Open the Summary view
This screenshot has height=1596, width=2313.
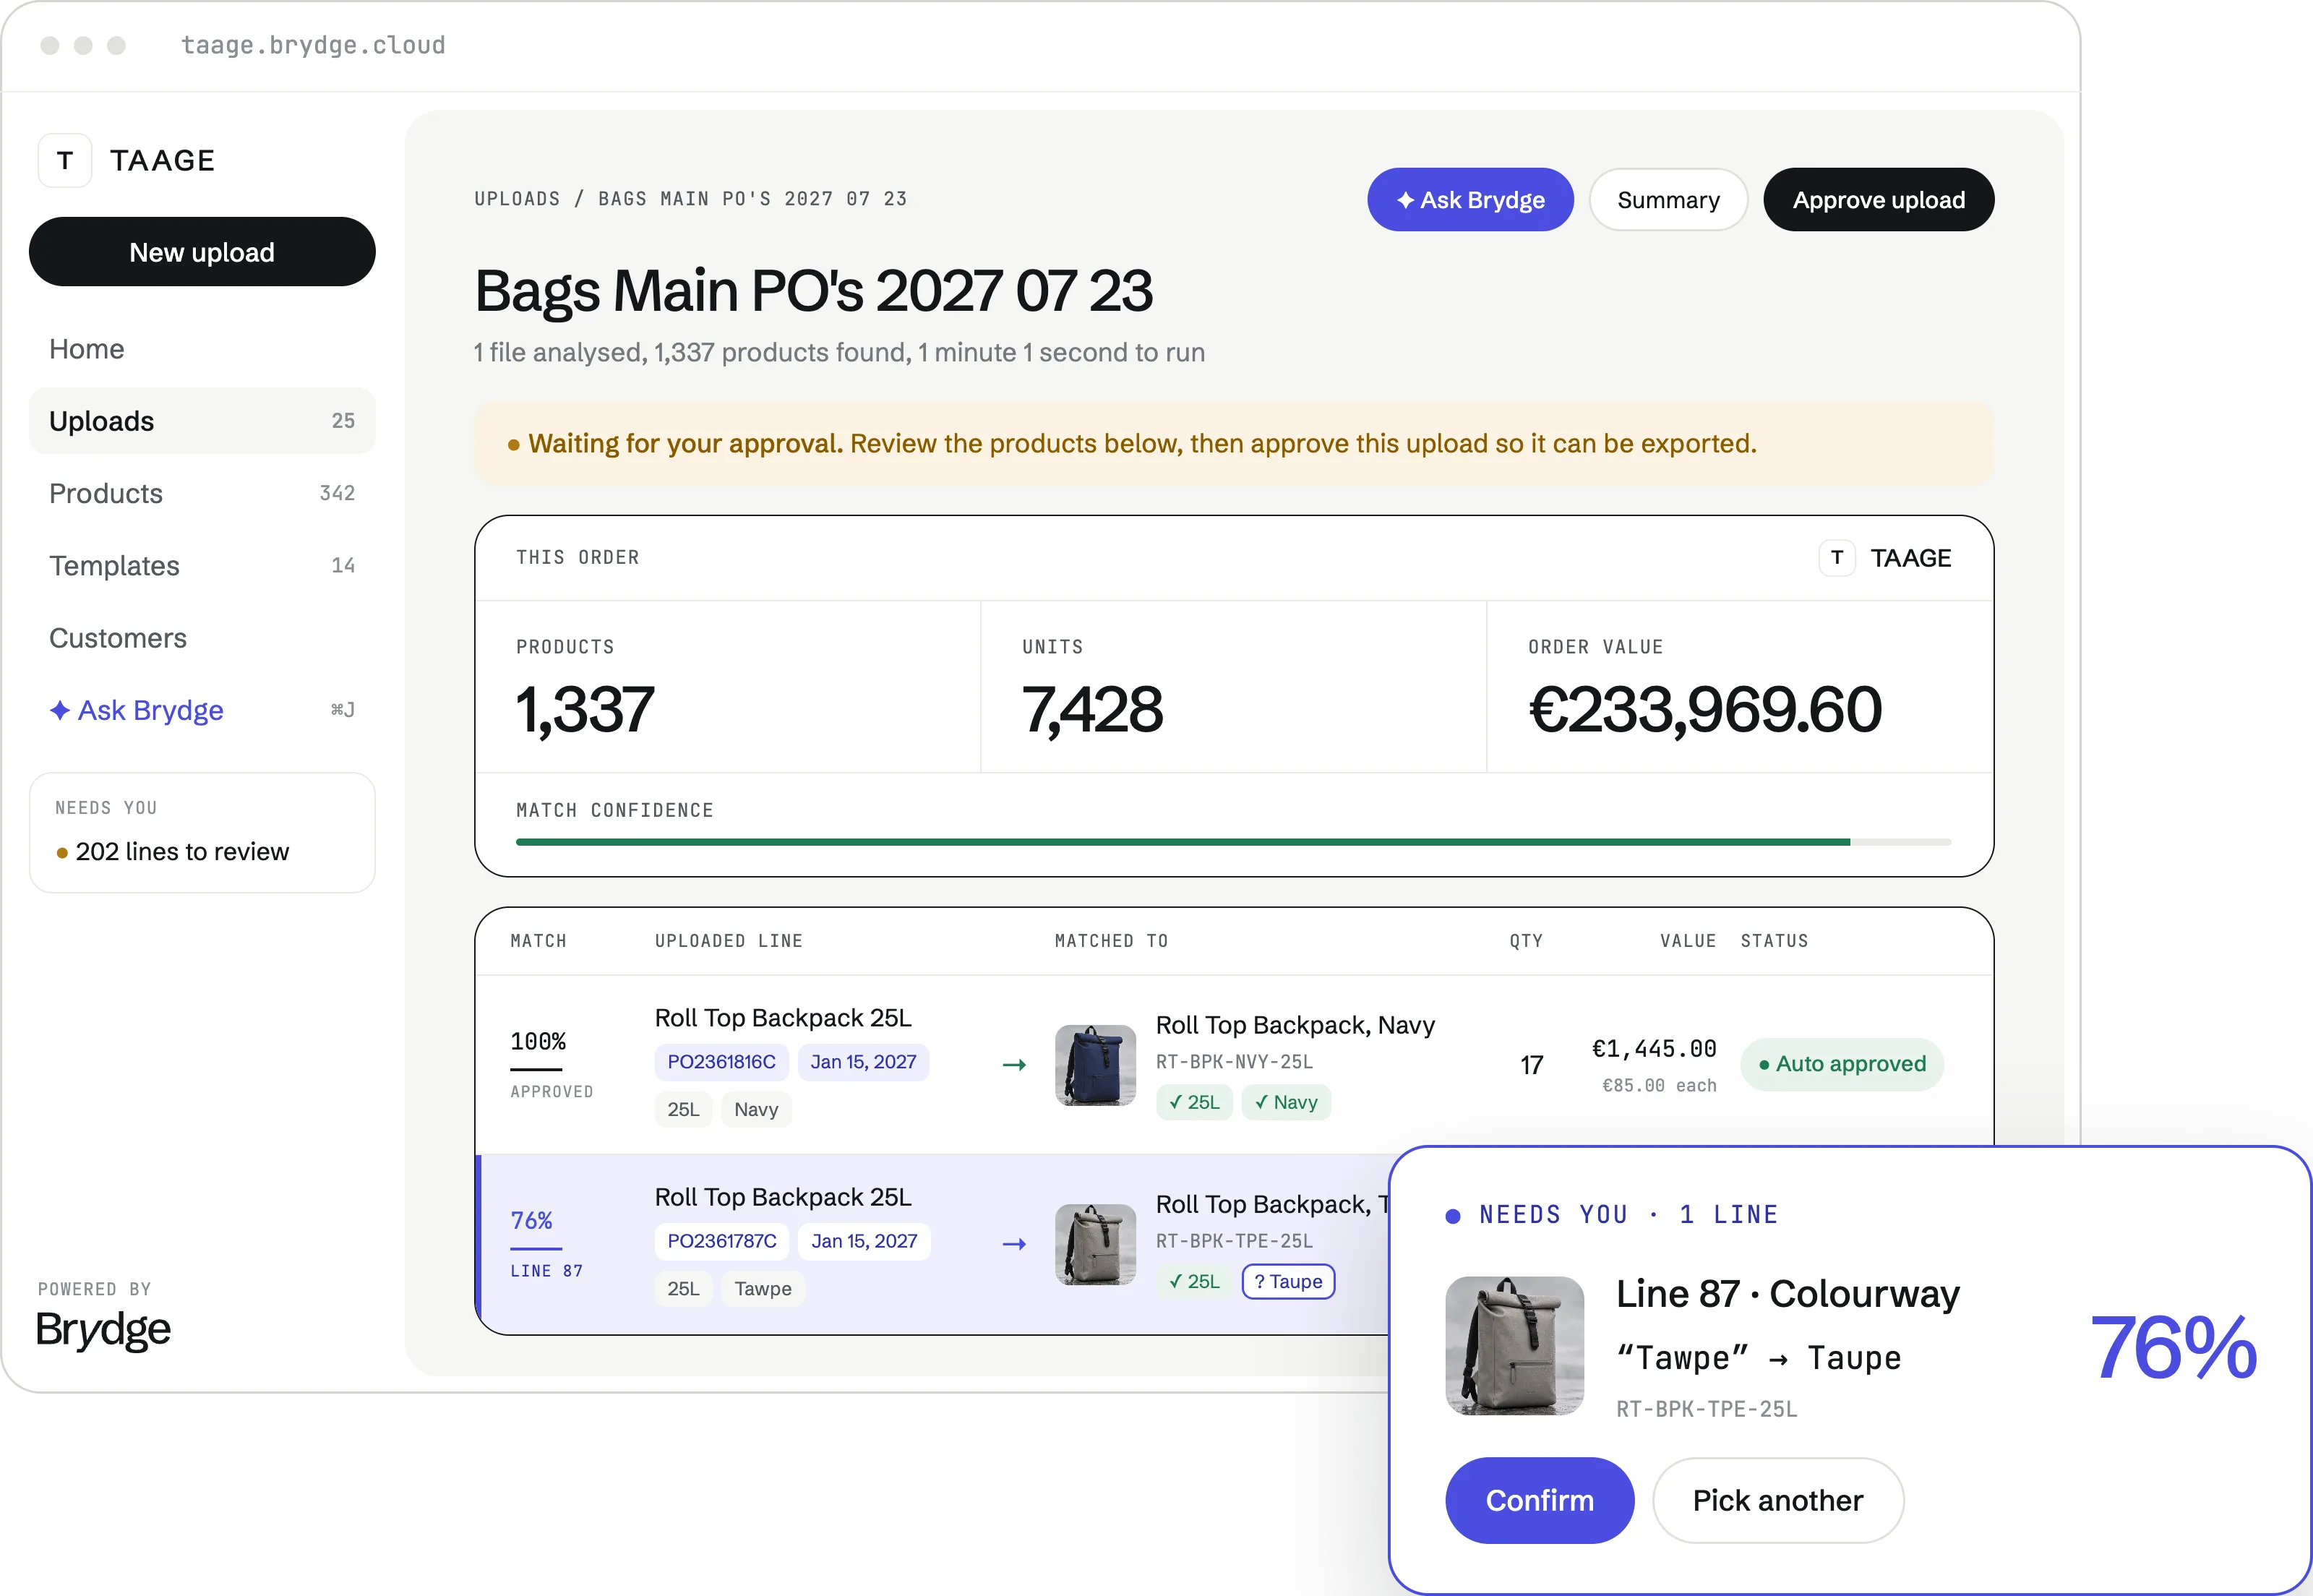pyautogui.click(x=1668, y=200)
